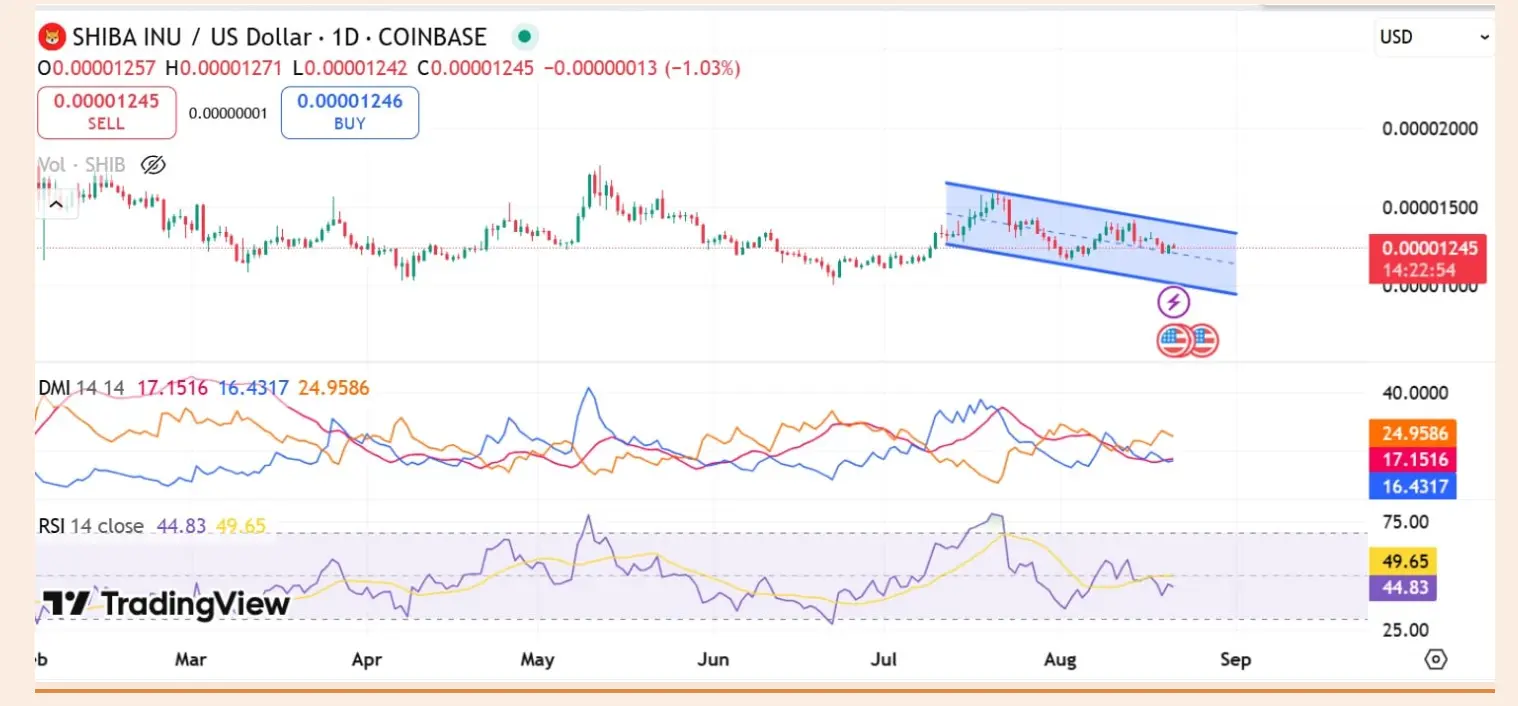Click the purple RSI value tag 44.83
The height and width of the screenshot is (706, 1518).
1403,588
